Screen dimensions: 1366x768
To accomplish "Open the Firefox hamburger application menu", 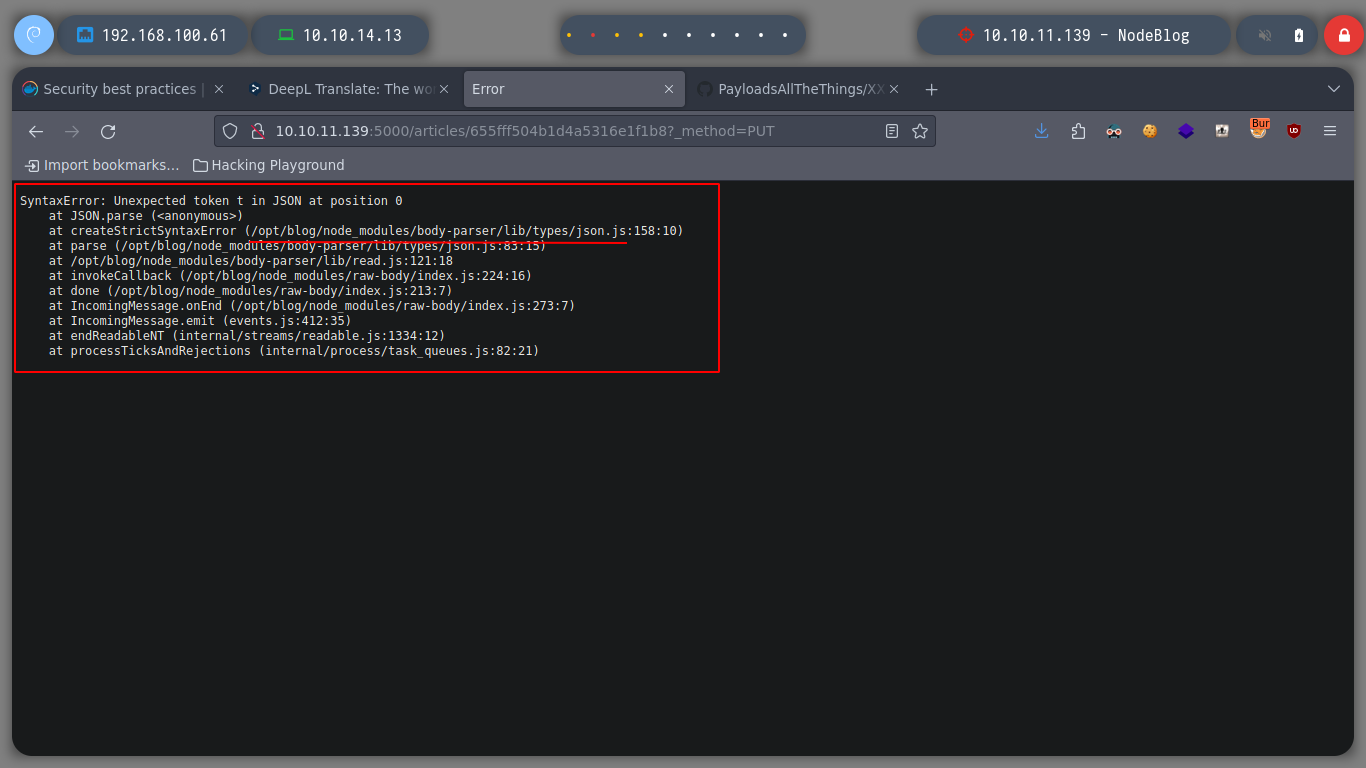I will tap(1330, 131).
